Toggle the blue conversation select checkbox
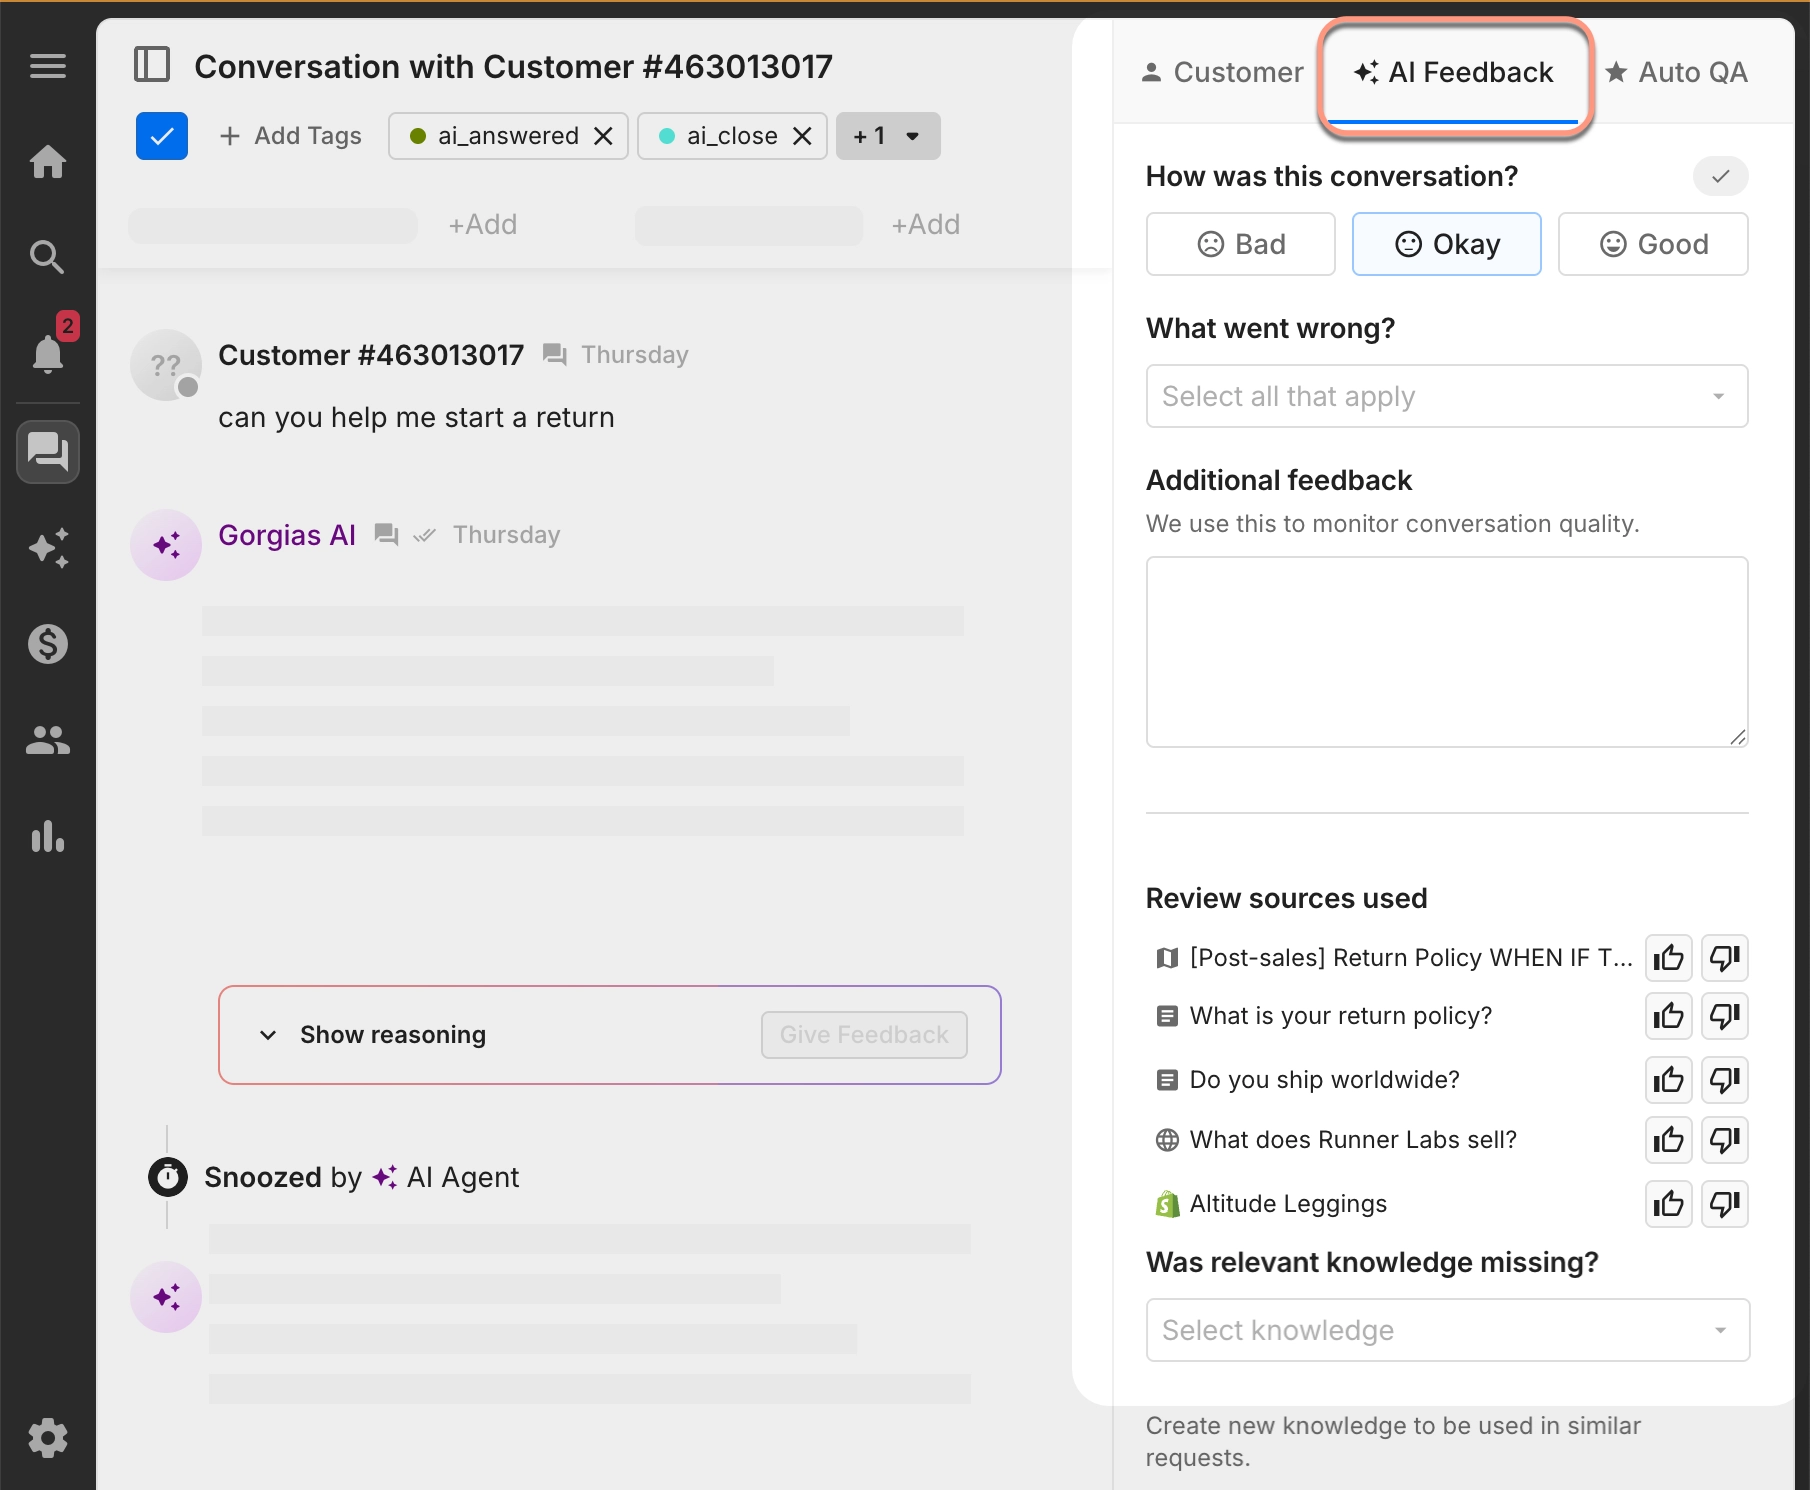 click(x=162, y=135)
